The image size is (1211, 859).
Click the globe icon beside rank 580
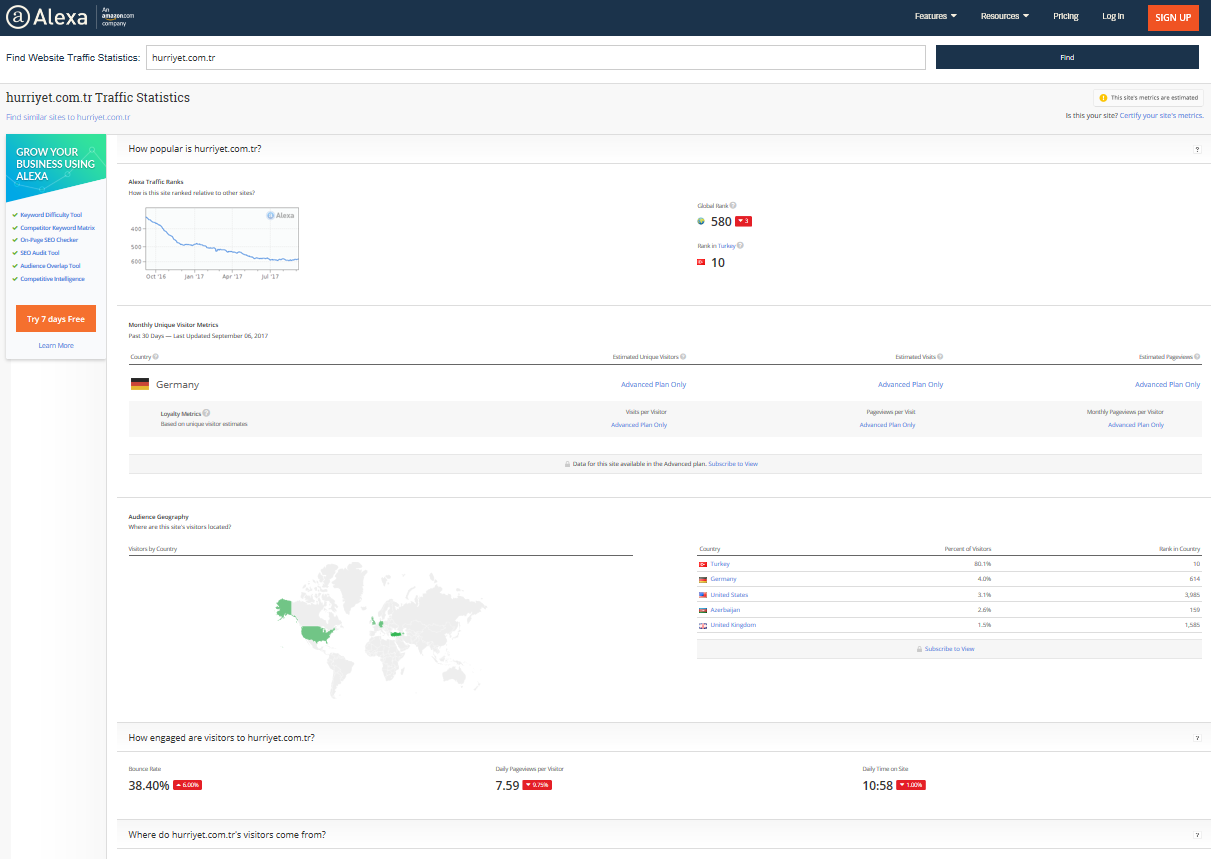click(701, 221)
